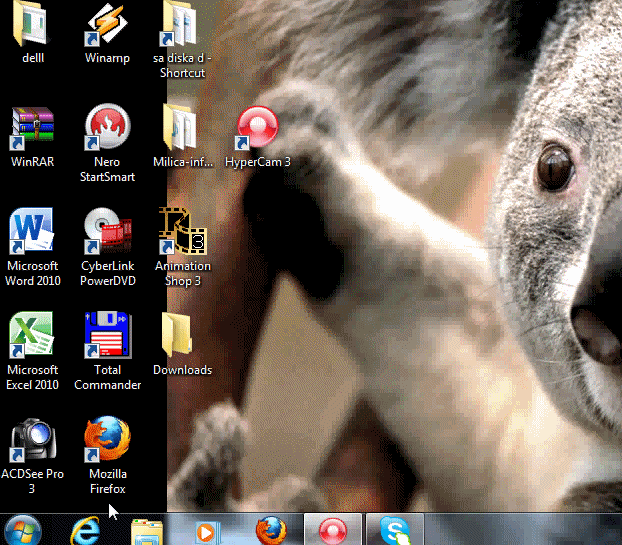Click the 'HyperCam 3' label text
The height and width of the screenshot is (545, 622).
coord(258,162)
